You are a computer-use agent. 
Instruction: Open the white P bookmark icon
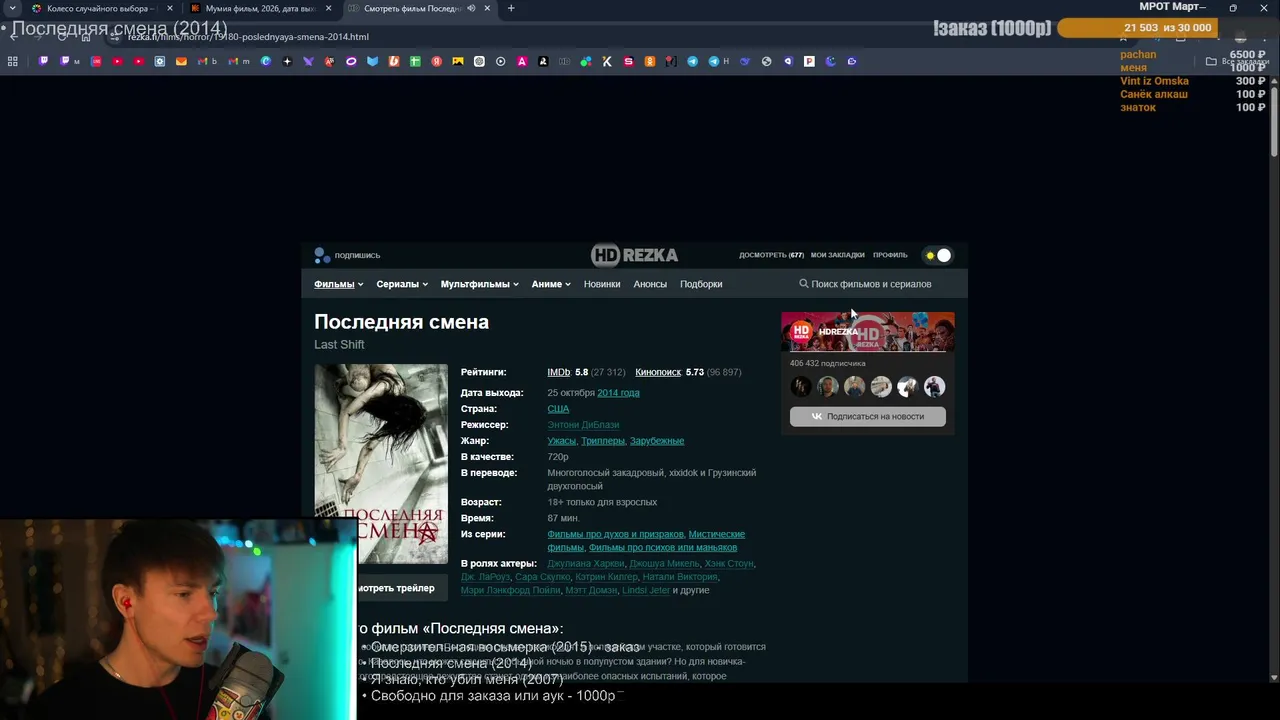tap(809, 61)
